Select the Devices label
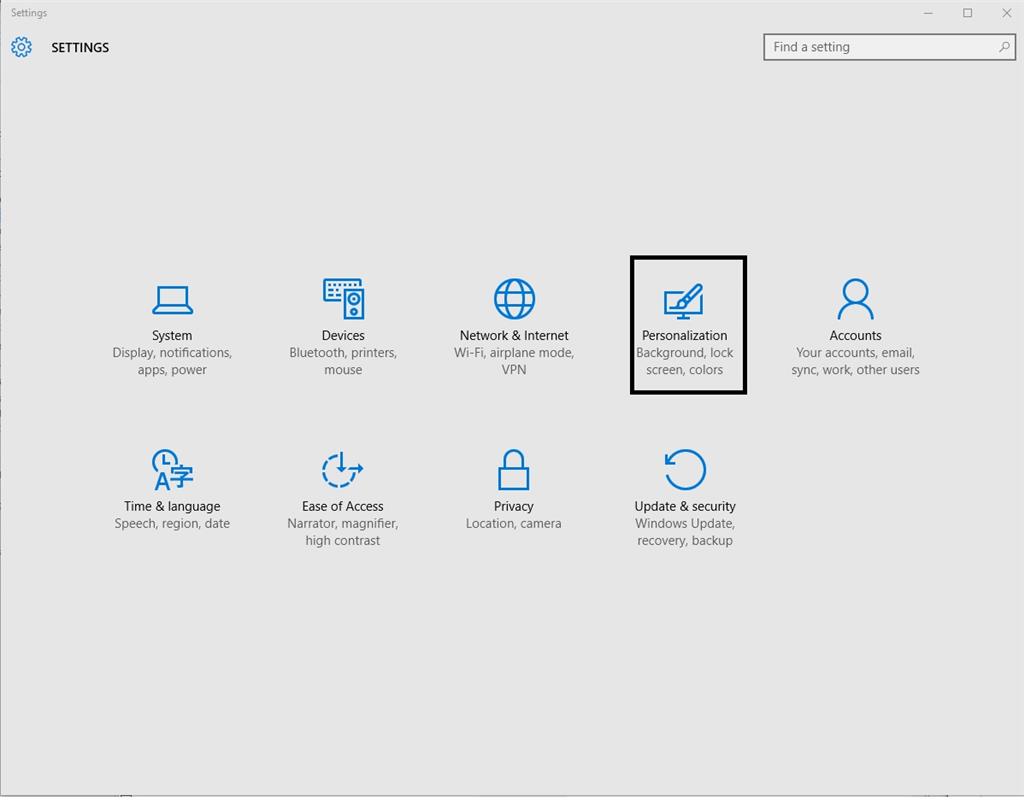1024x801 pixels. coord(343,336)
